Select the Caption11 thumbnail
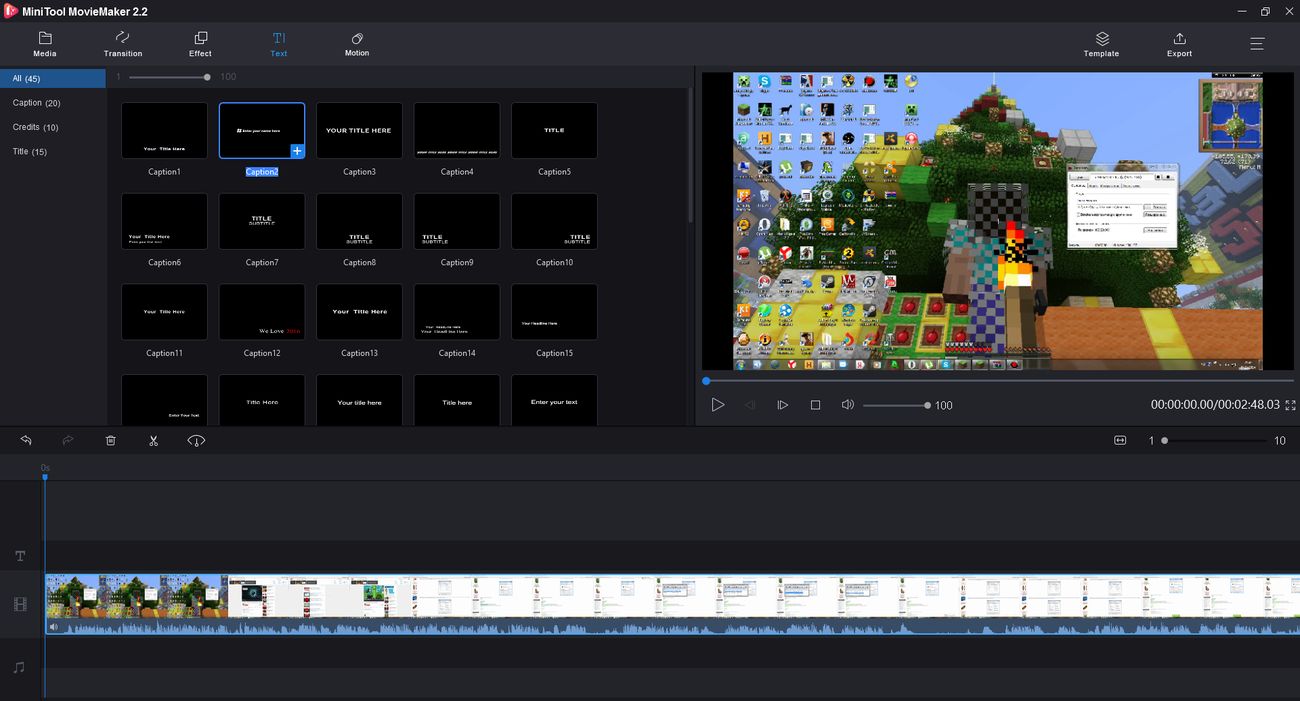 (164, 312)
